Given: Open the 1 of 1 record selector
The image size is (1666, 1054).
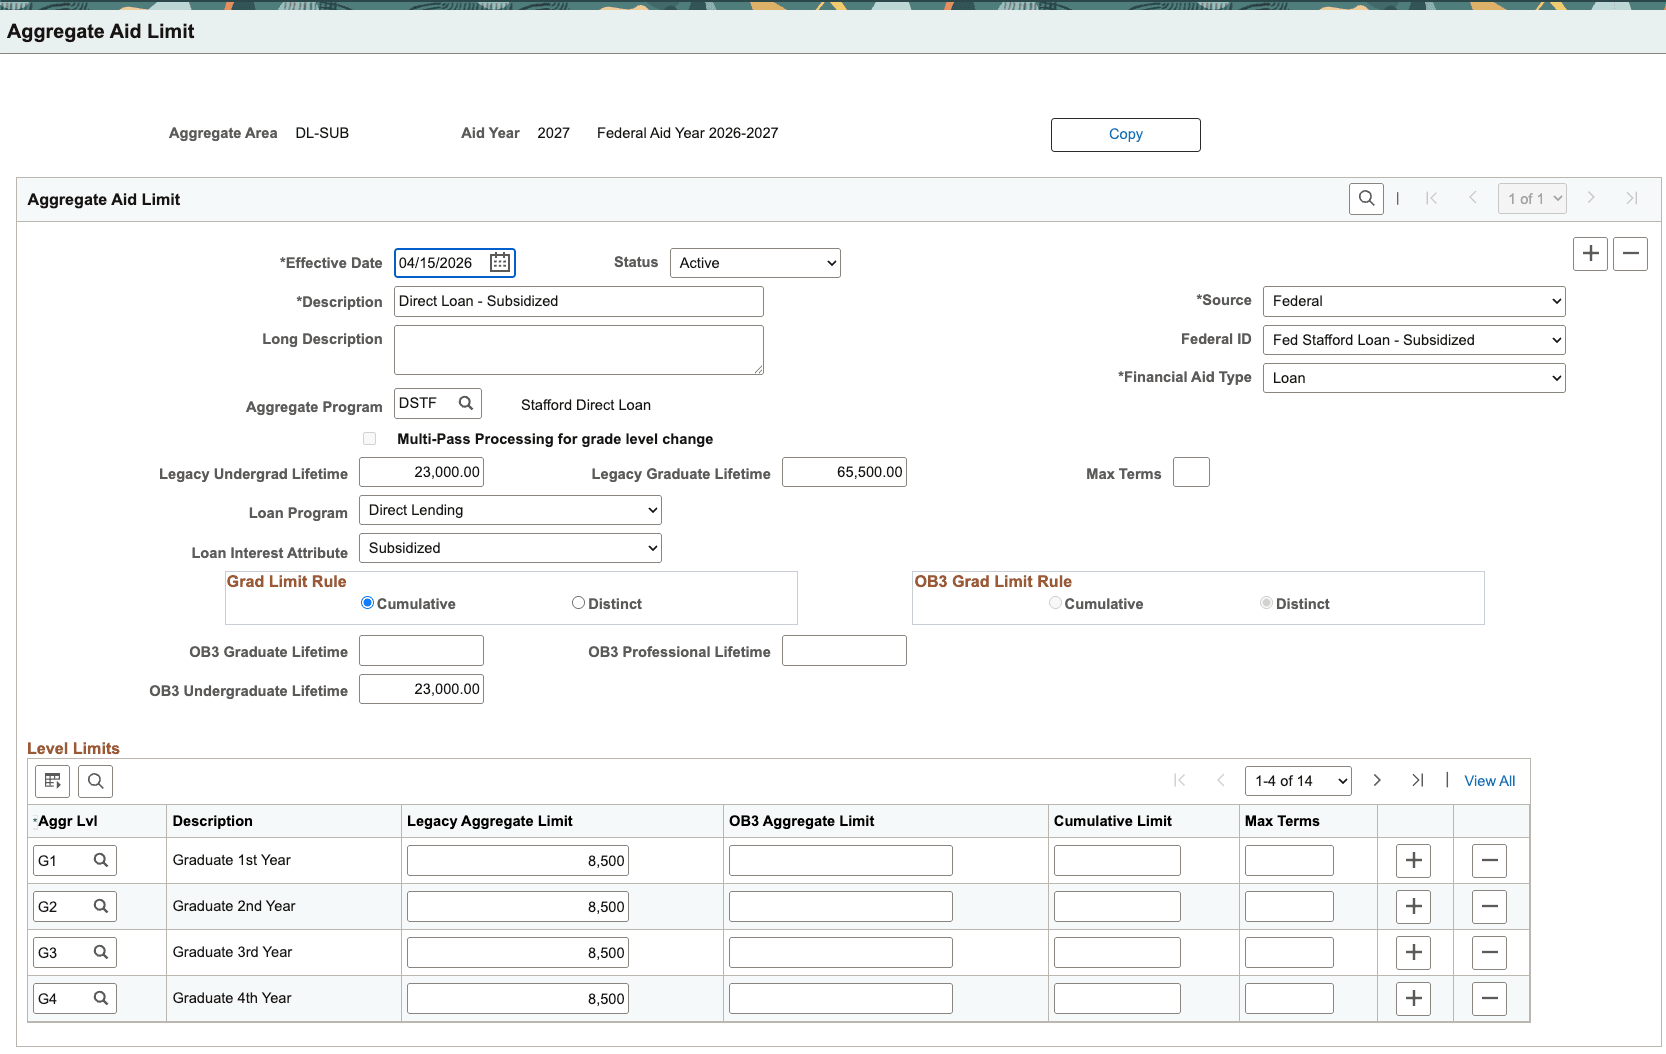Looking at the screenshot, I should coord(1531,199).
